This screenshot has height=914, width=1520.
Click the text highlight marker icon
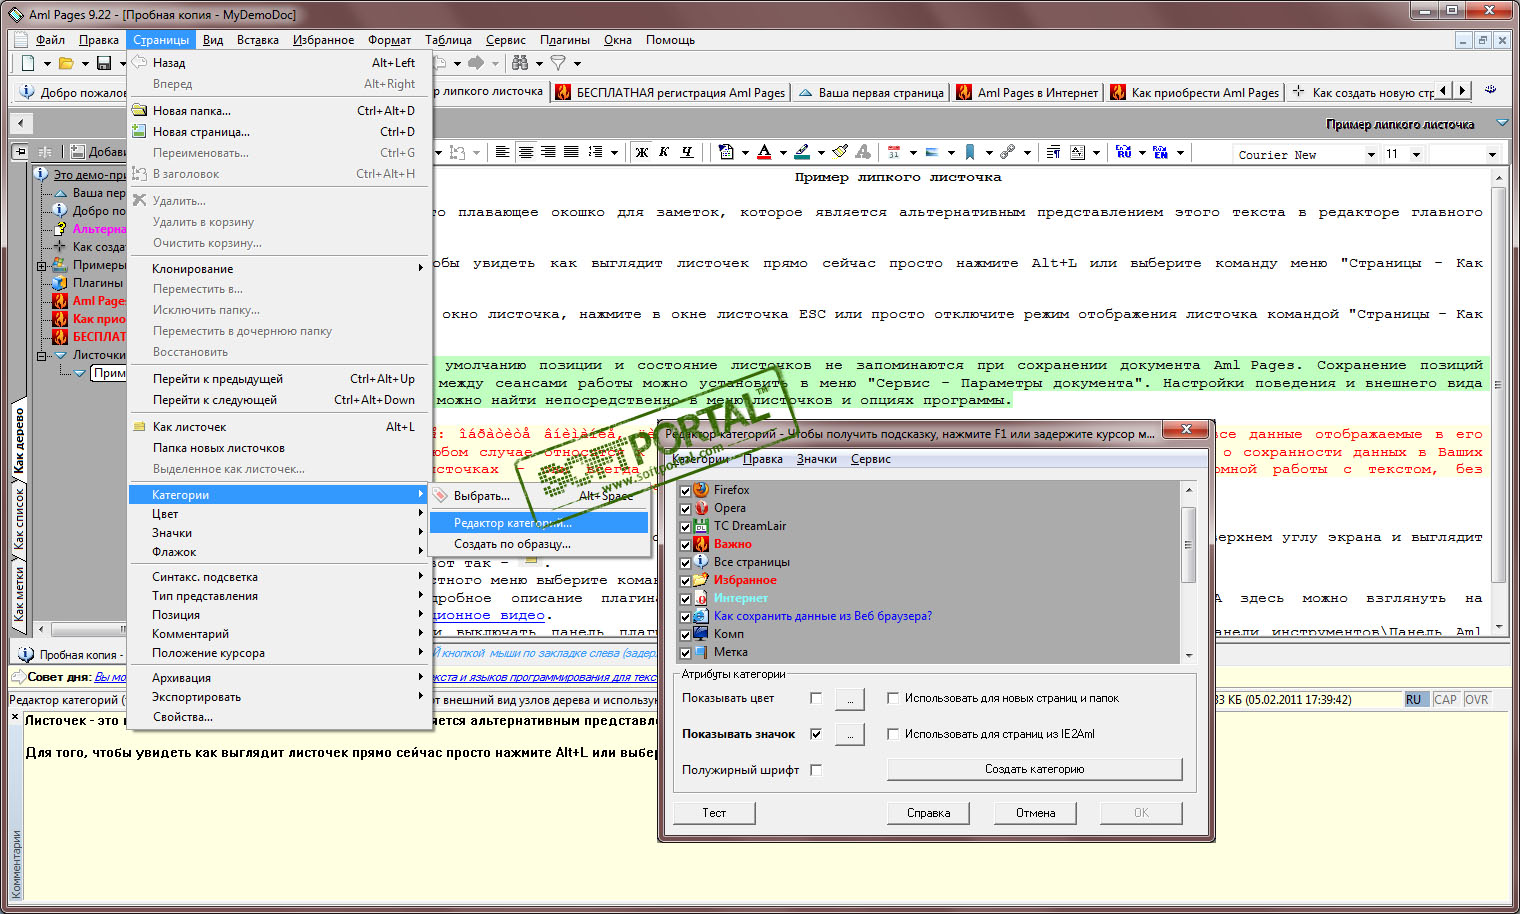[x=802, y=152]
